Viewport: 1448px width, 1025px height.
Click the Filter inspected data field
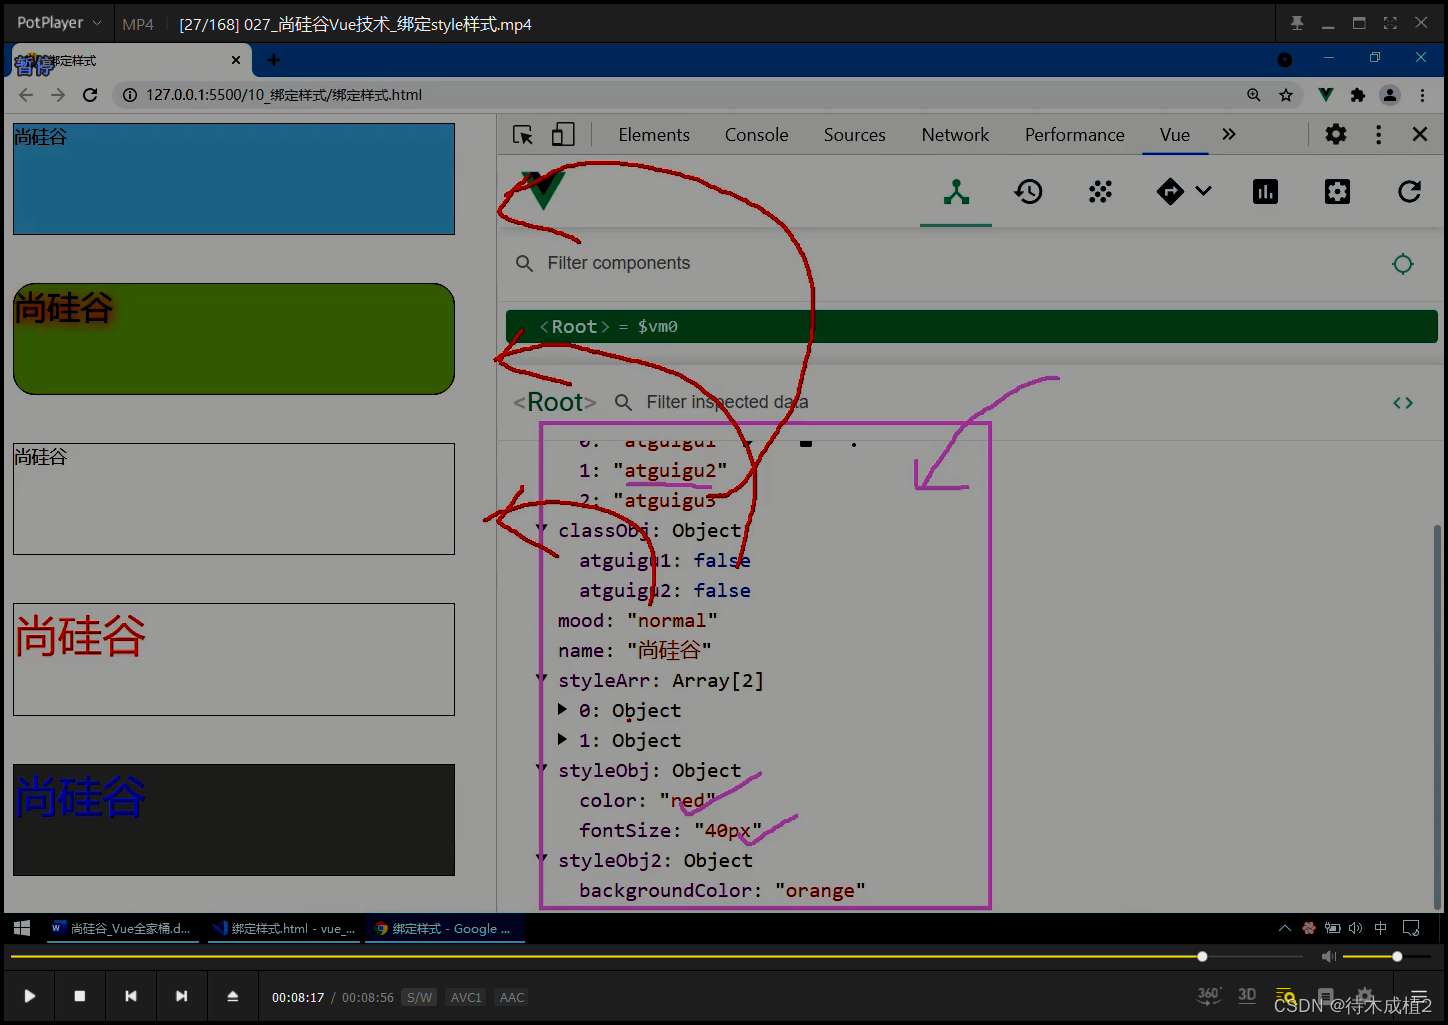click(x=727, y=402)
